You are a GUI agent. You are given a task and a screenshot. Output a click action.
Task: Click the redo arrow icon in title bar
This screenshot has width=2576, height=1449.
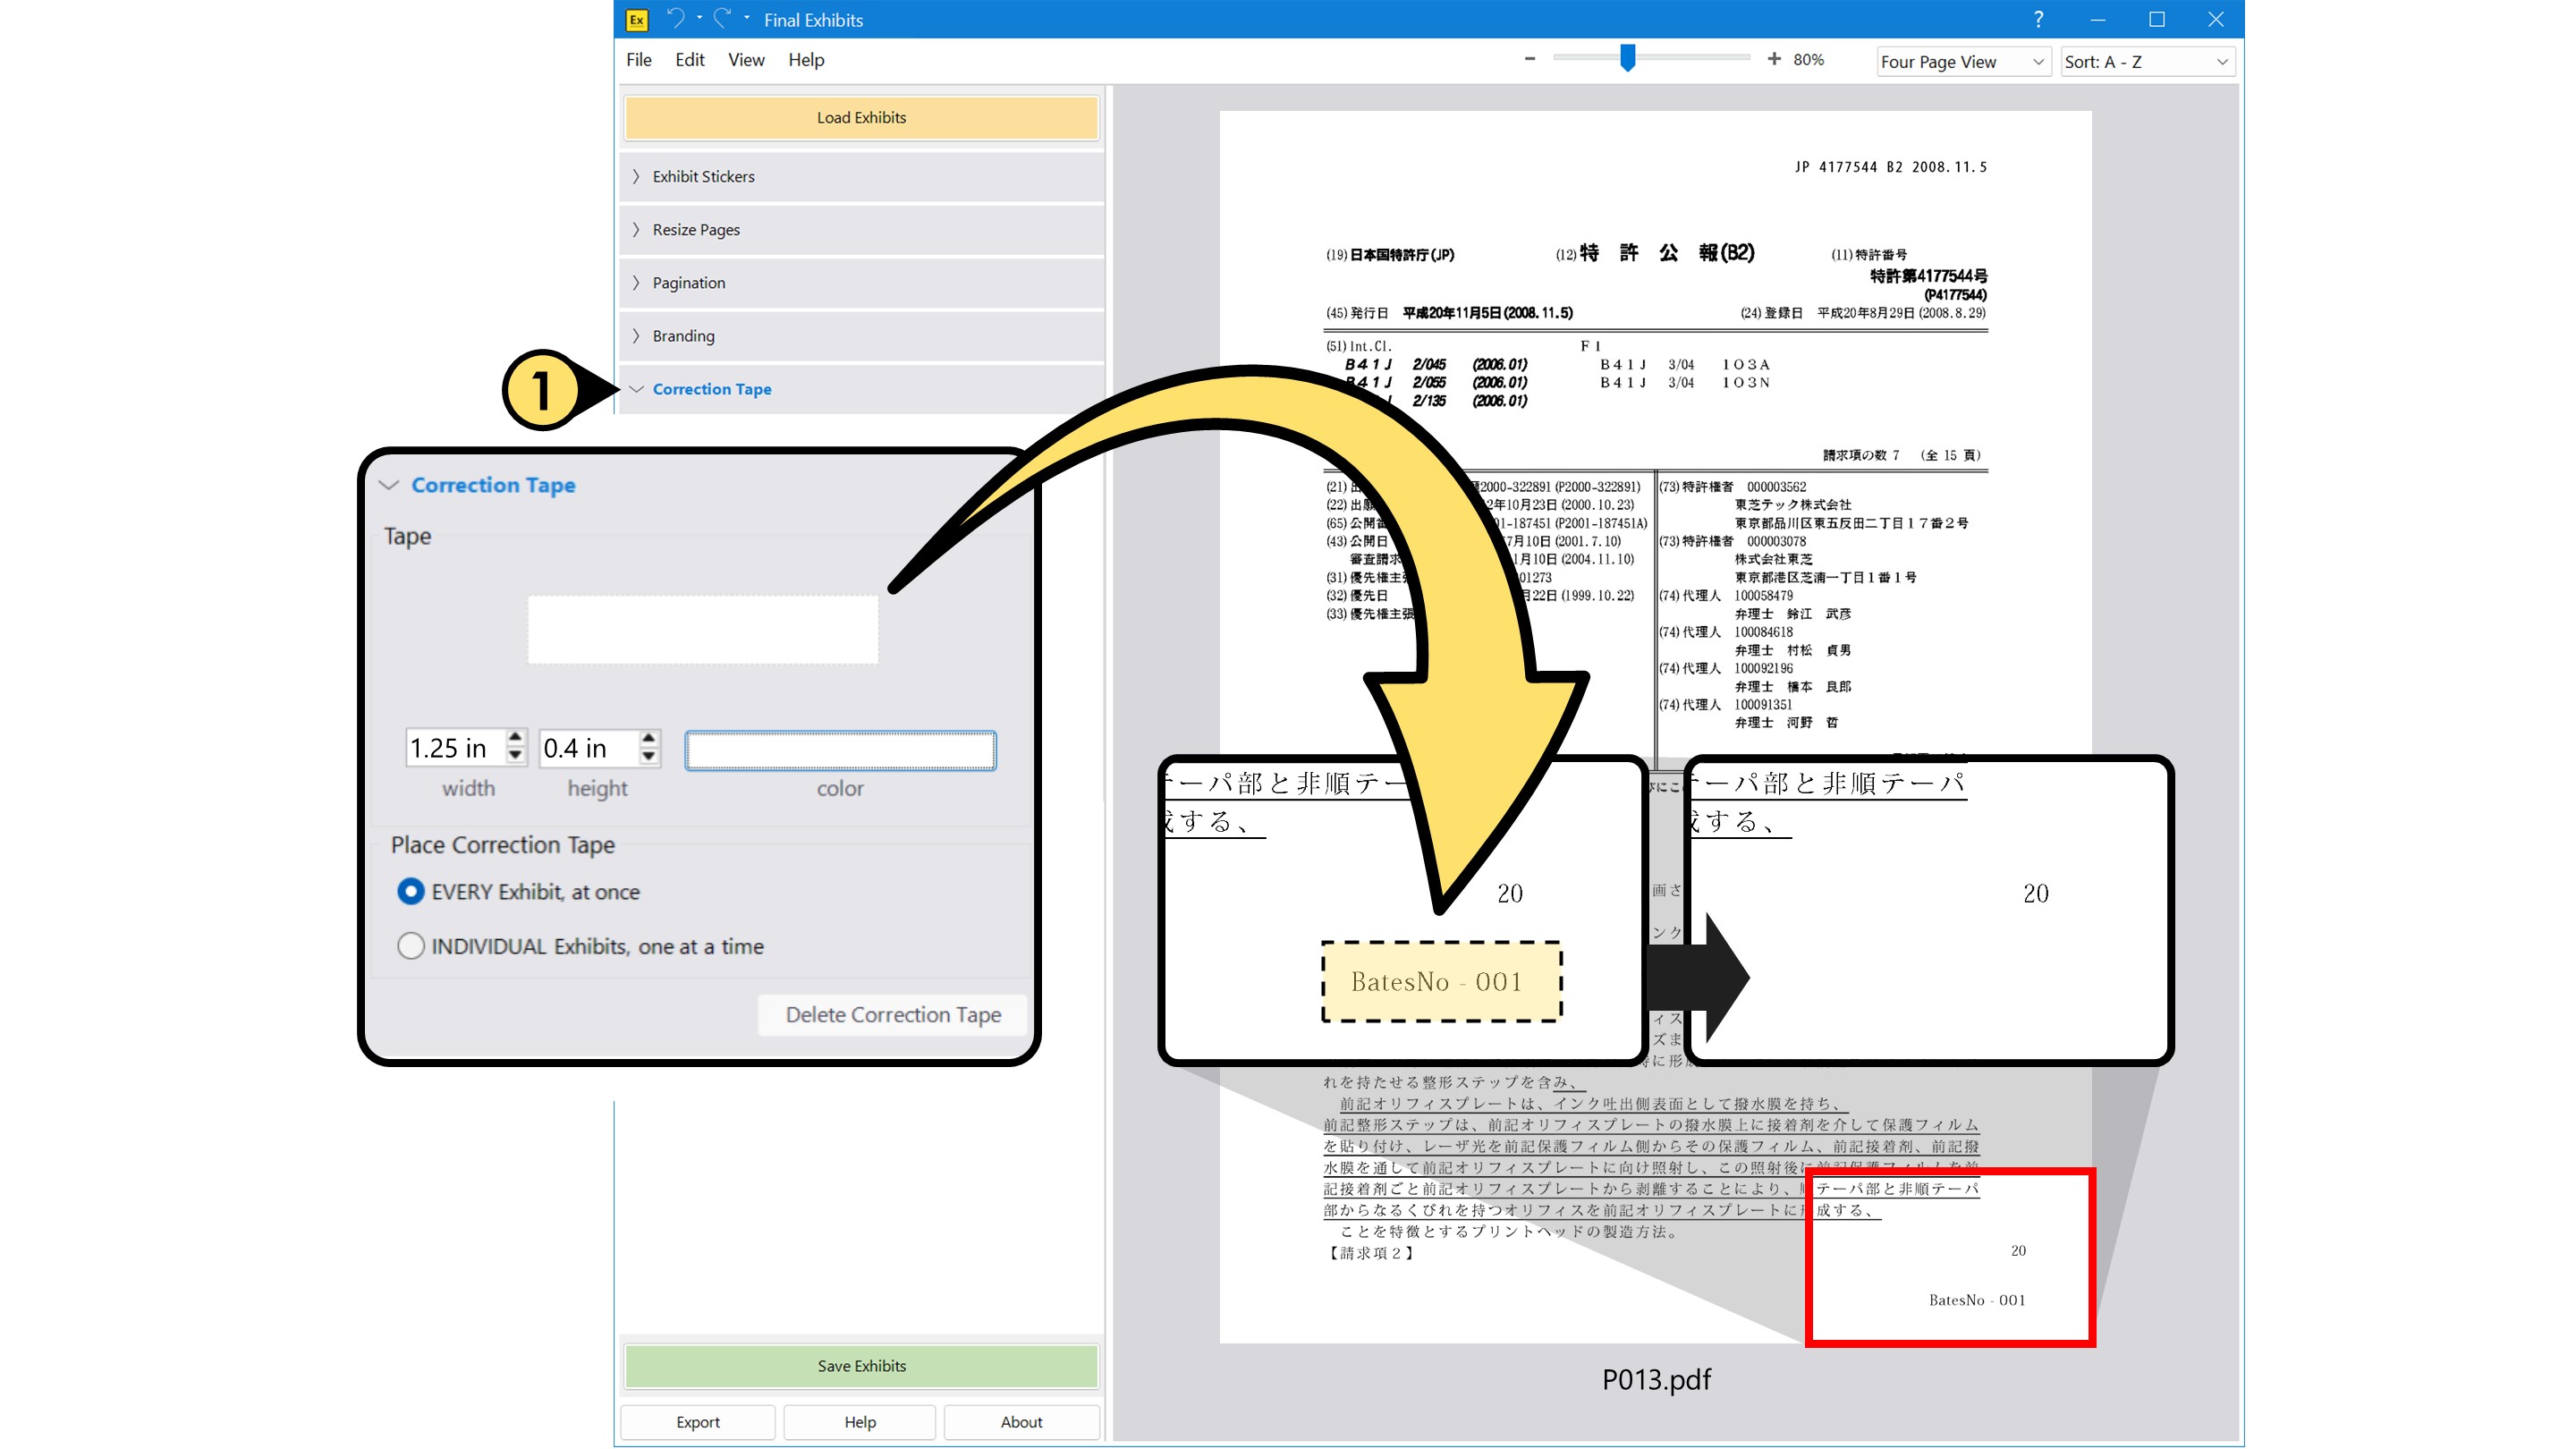(x=723, y=19)
